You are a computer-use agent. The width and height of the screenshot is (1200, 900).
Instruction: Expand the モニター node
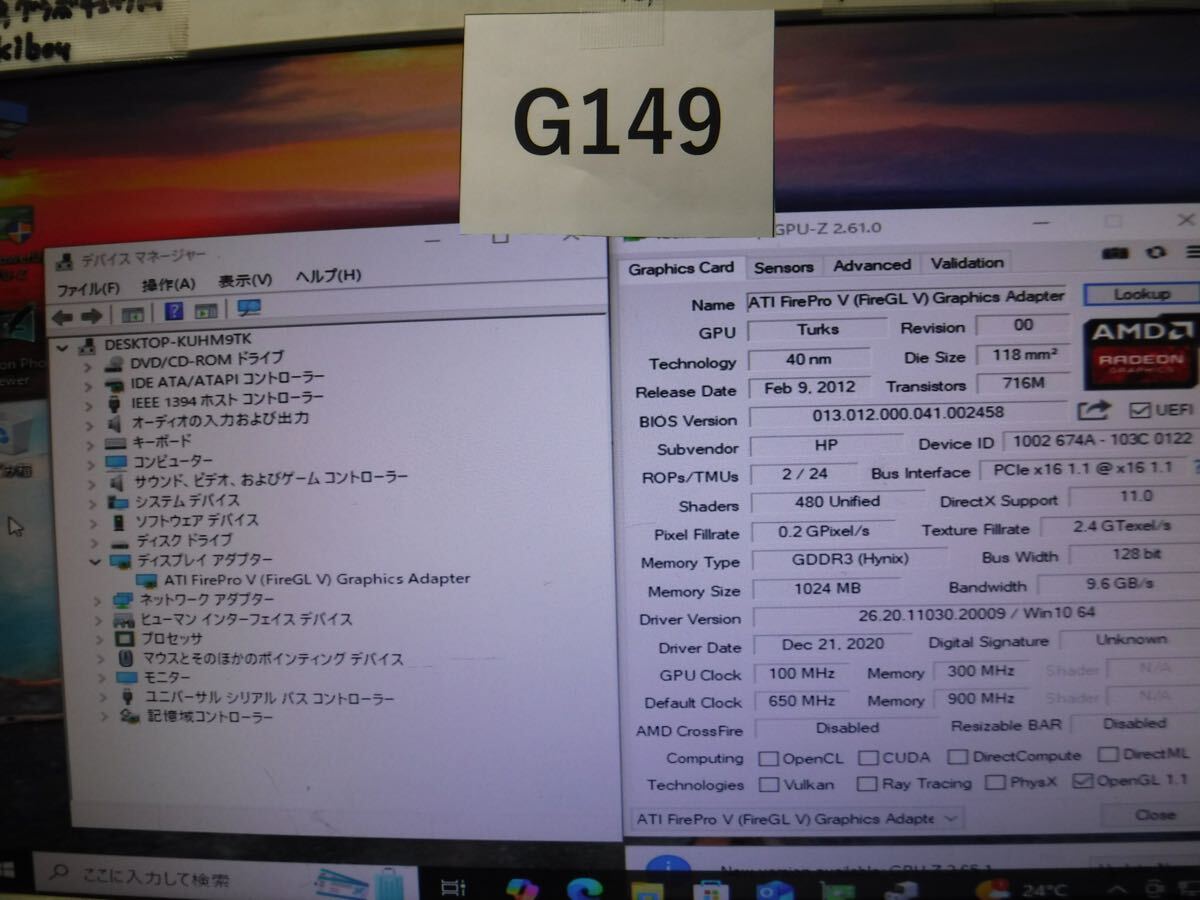[x=101, y=678]
